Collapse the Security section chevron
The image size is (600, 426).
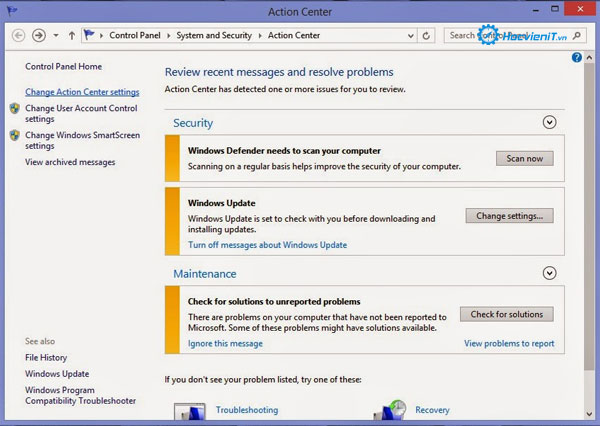[x=549, y=122]
